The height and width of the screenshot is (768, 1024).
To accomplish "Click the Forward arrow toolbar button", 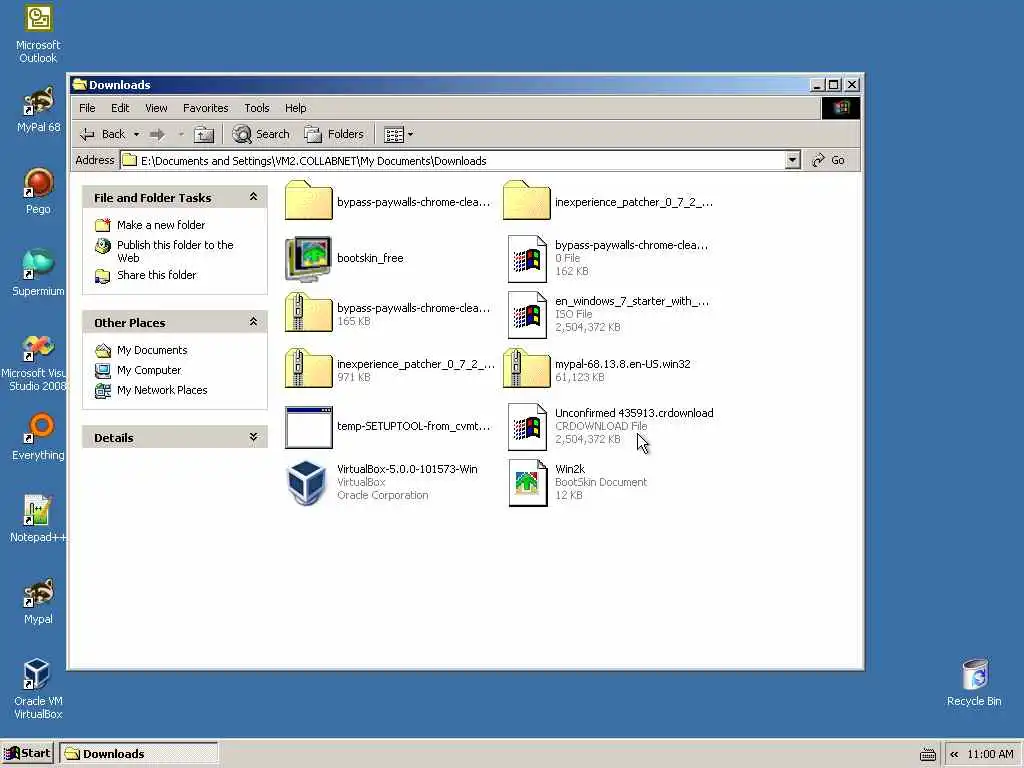I will [157, 135].
